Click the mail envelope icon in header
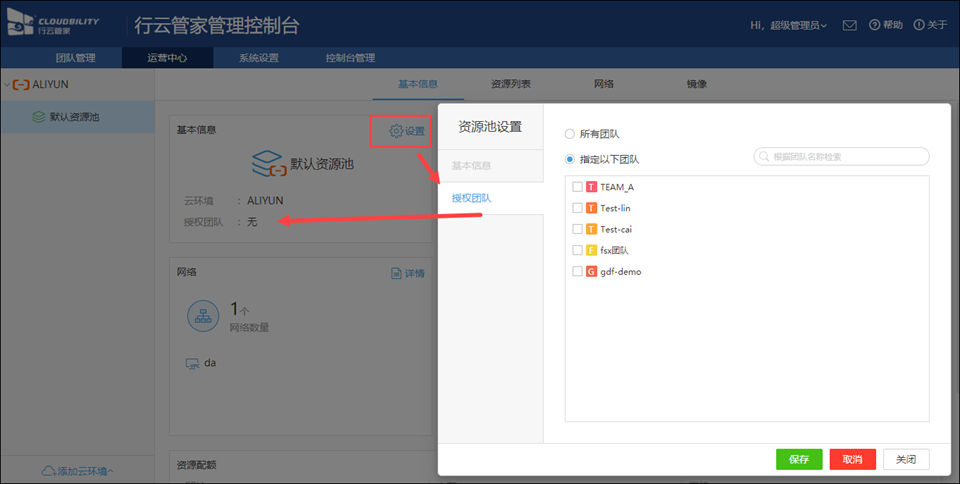The height and width of the screenshot is (484, 960). [x=849, y=25]
